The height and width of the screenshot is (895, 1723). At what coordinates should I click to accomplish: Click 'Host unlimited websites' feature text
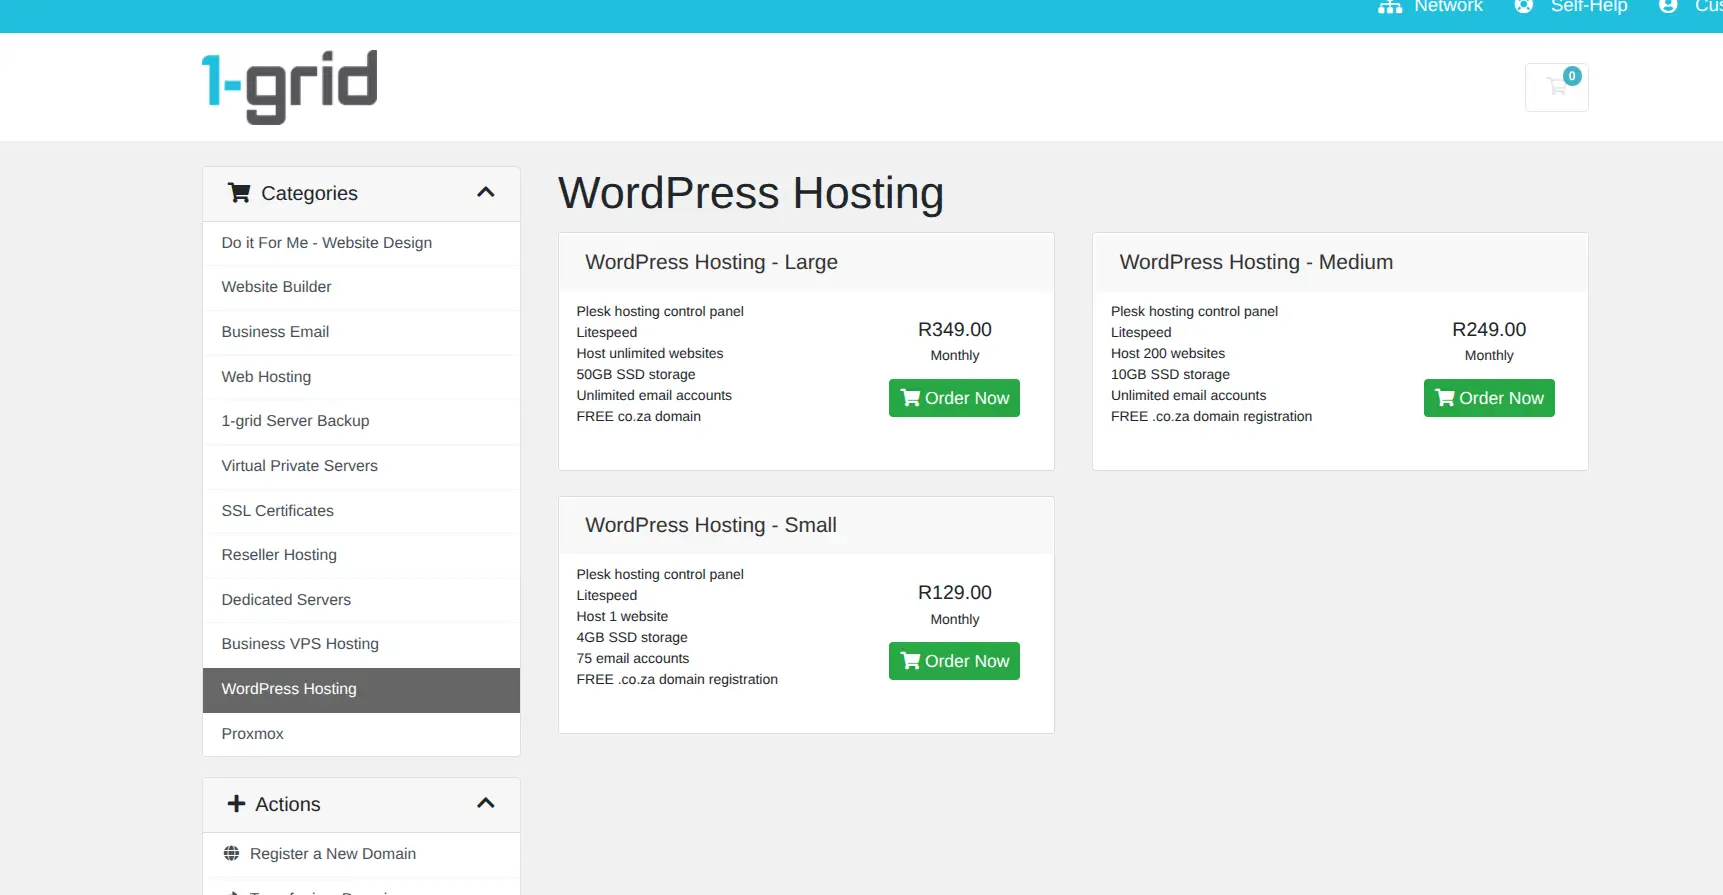(x=650, y=354)
